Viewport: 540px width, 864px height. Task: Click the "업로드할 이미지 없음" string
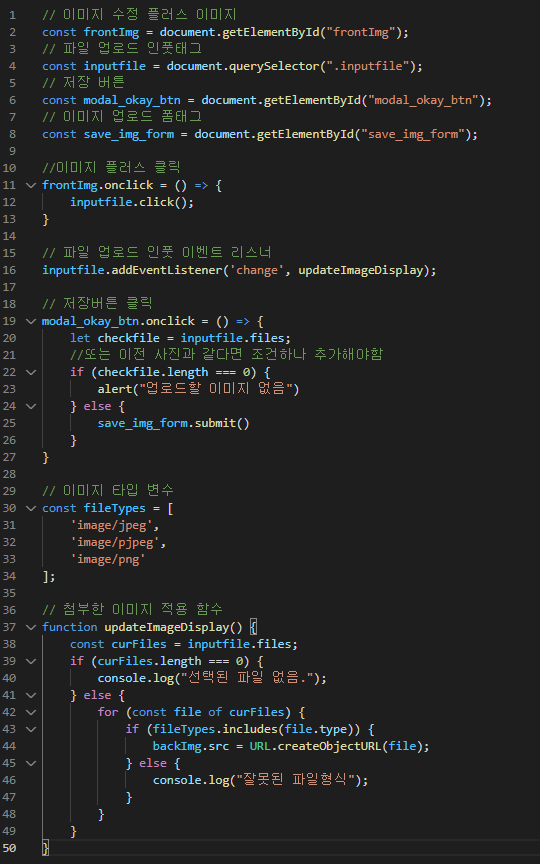tap(215, 390)
